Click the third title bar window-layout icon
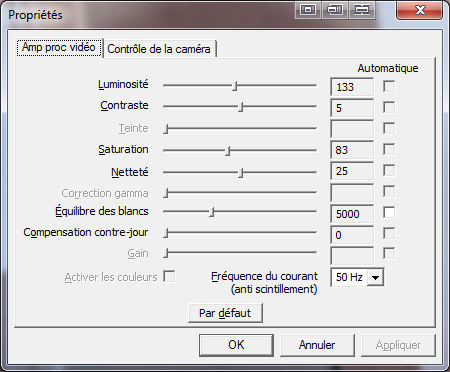The height and width of the screenshot is (372, 450). (362, 10)
